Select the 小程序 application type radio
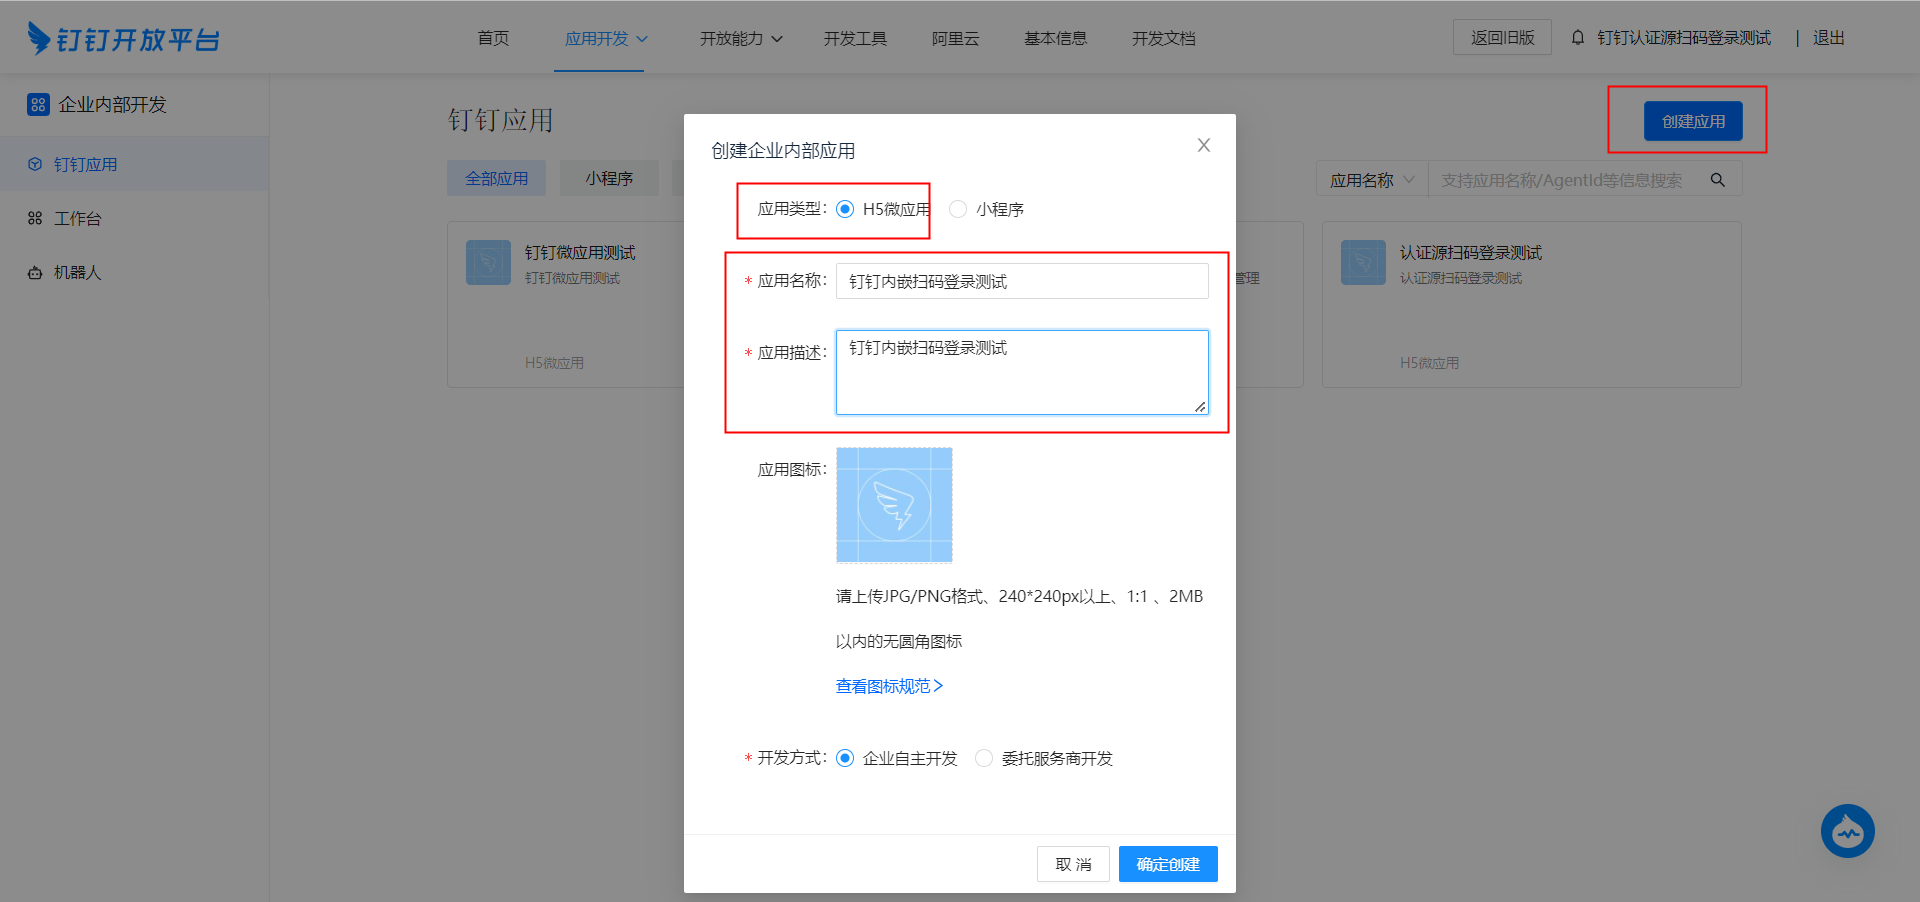The image size is (1920, 902). pyautogui.click(x=958, y=209)
